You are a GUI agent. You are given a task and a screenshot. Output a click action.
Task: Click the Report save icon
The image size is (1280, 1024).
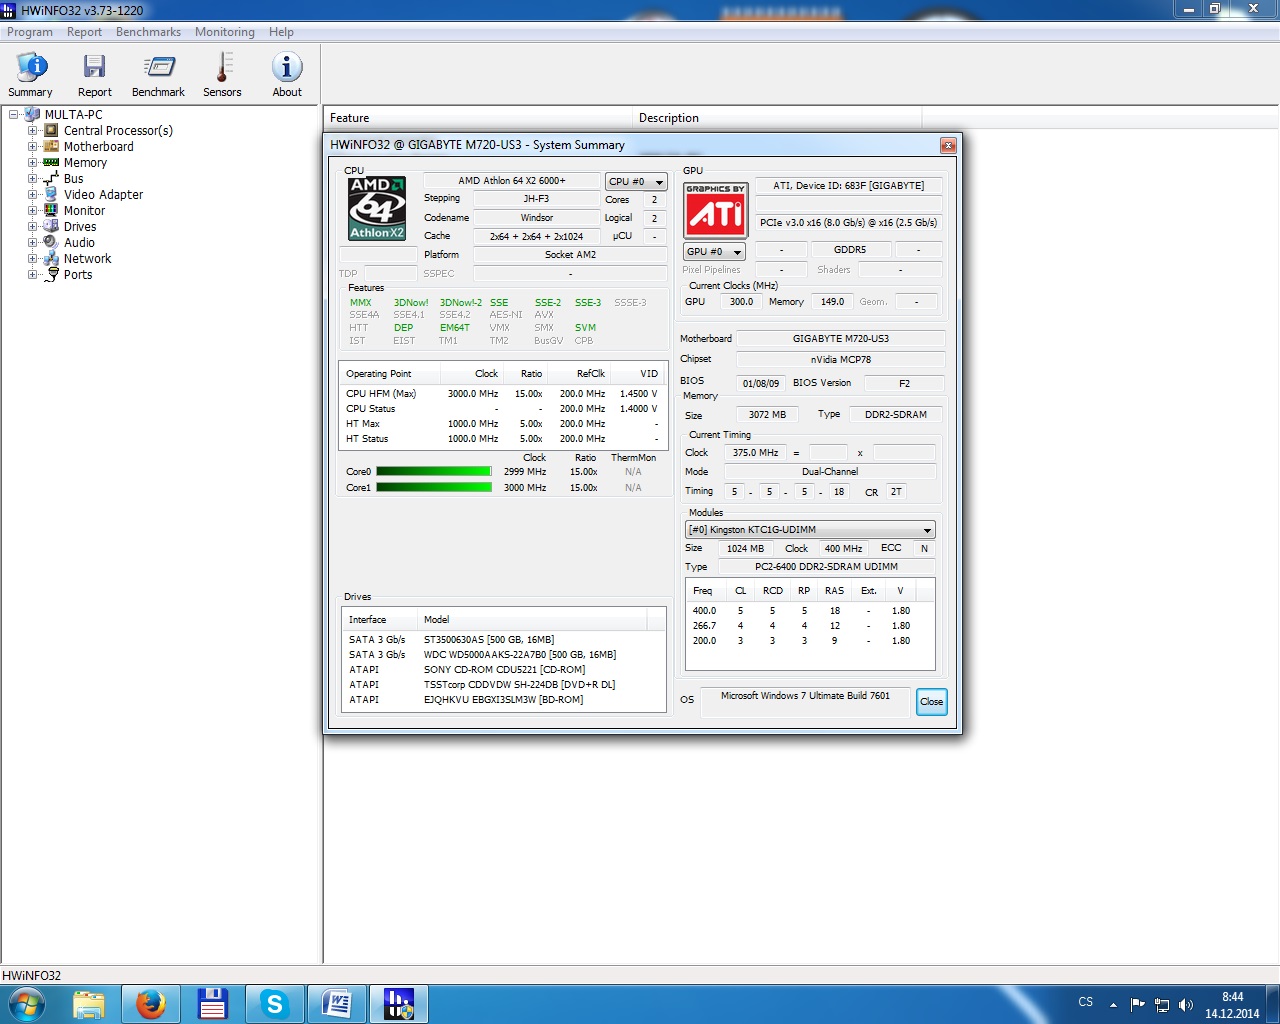(x=95, y=67)
